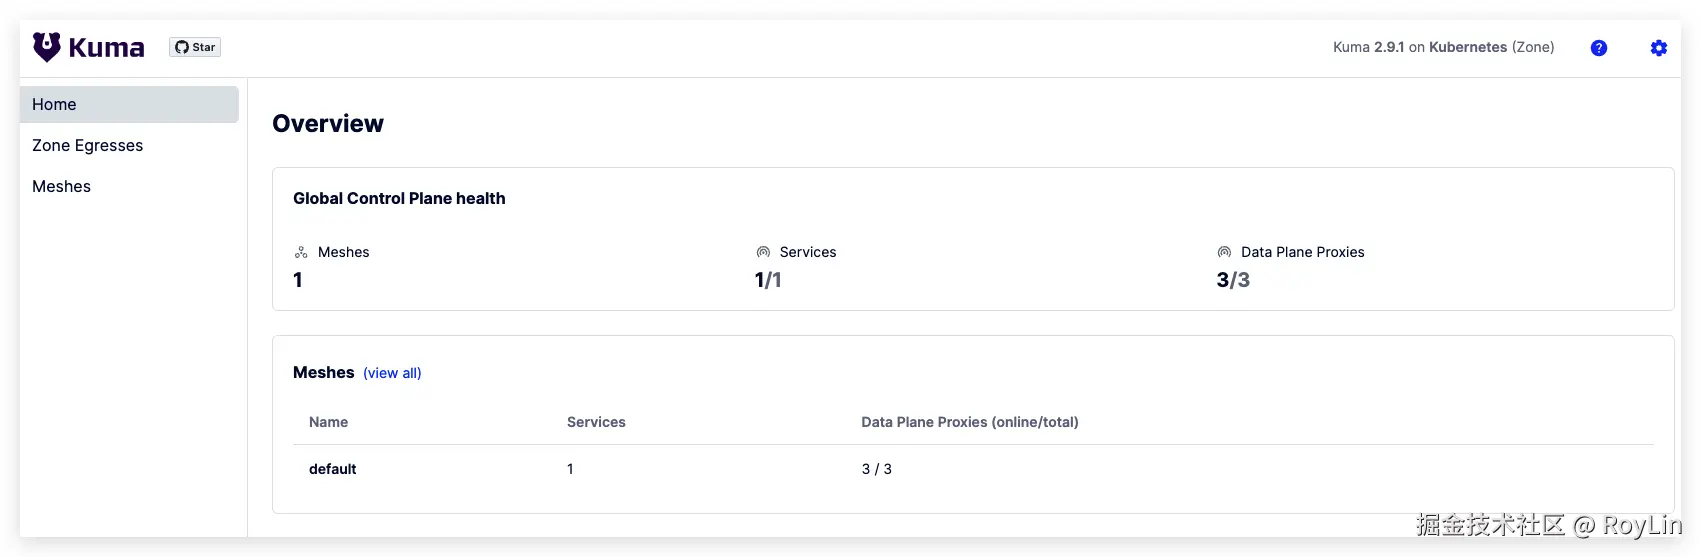Click the Data Plane Proxies icon

click(x=1224, y=253)
